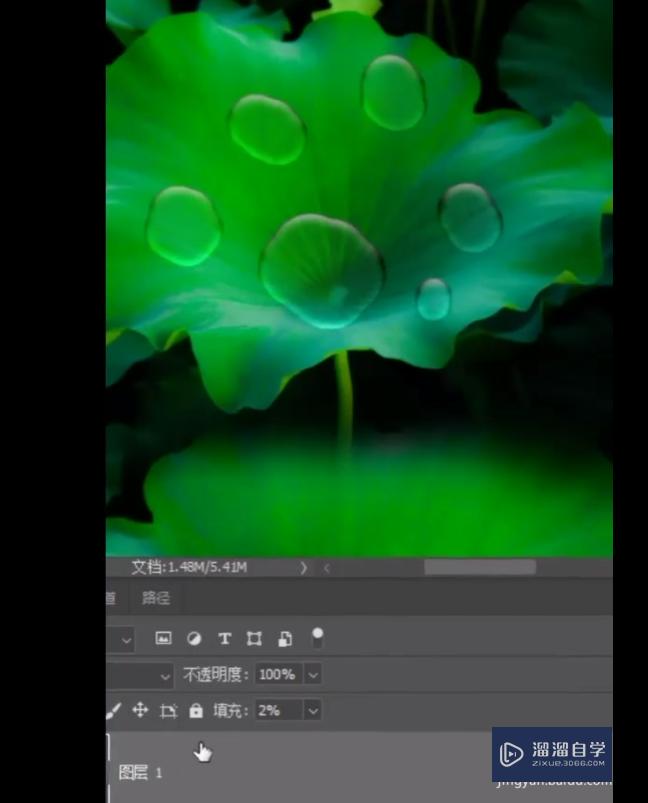Expand the 不透明度 slider arrow
The image size is (648, 803).
(313, 675)
